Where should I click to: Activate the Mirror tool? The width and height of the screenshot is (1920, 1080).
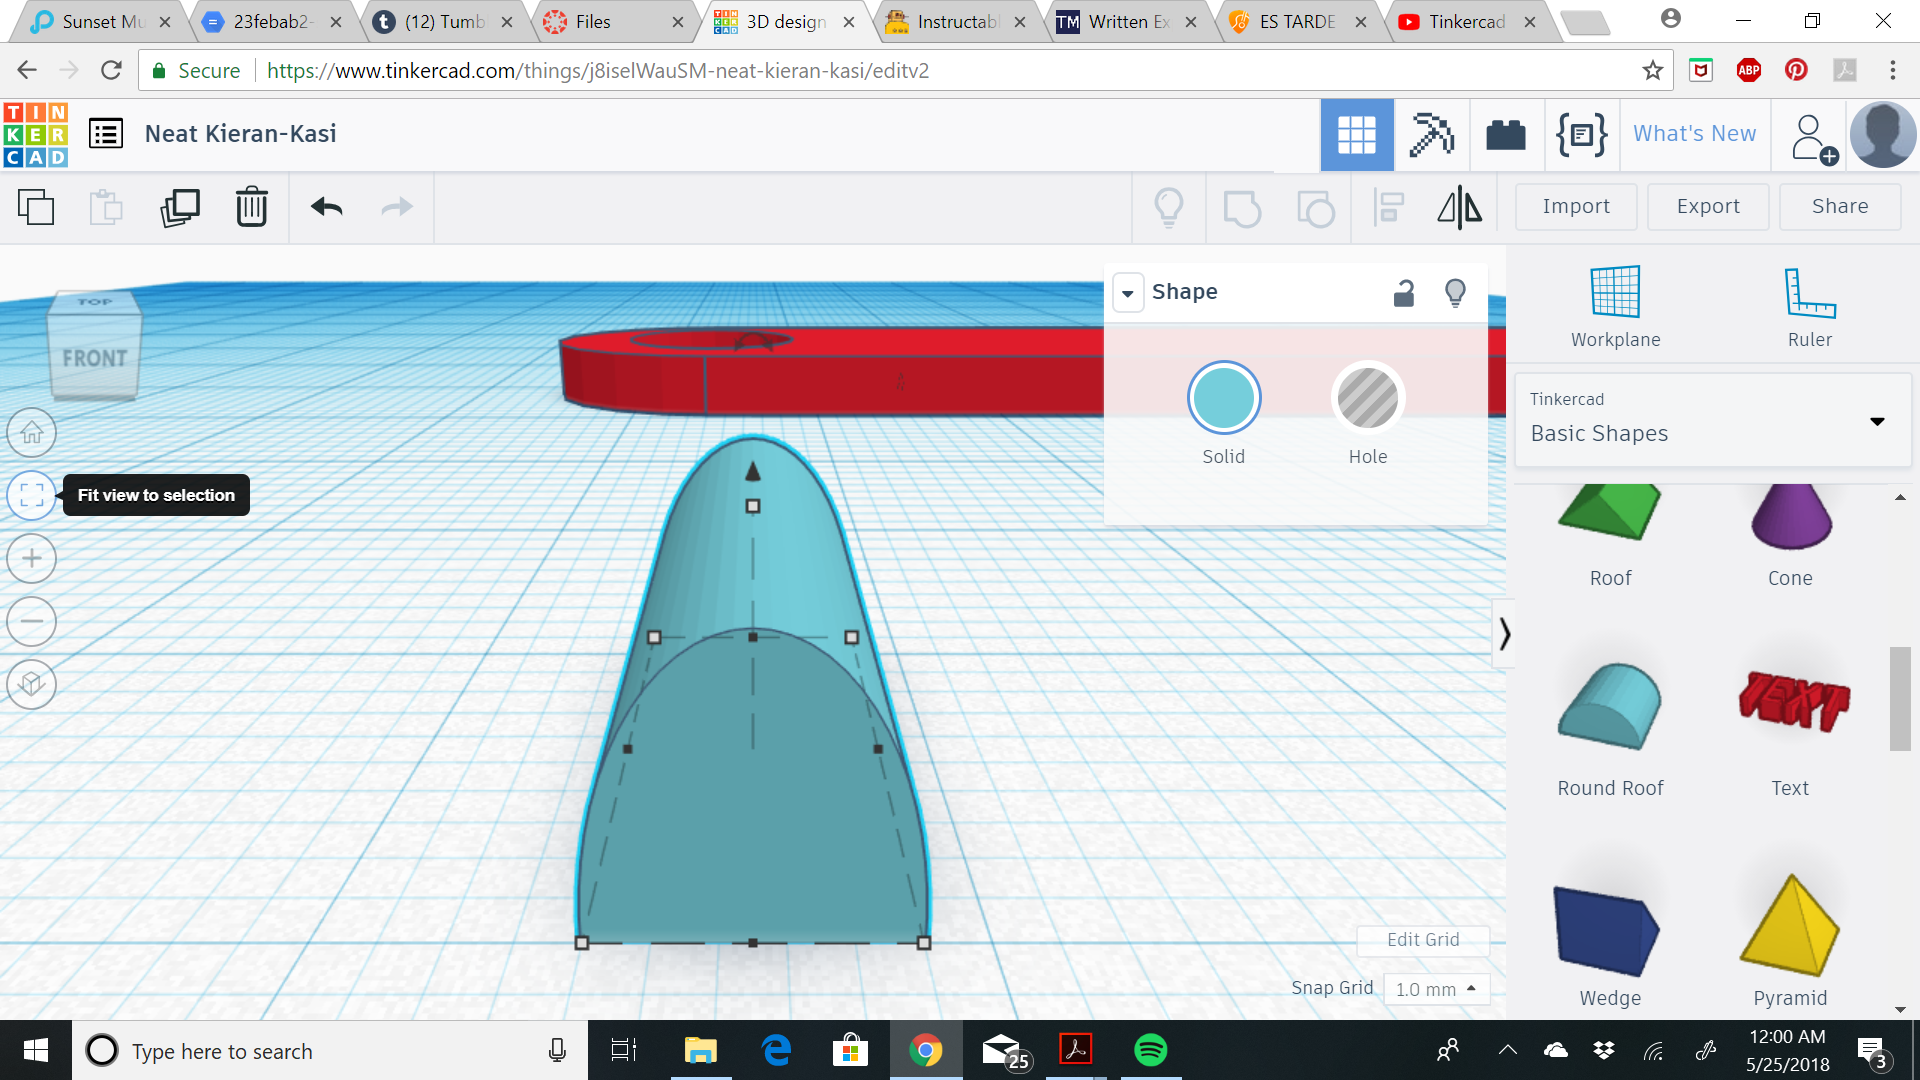click(x=1460, y=208)
